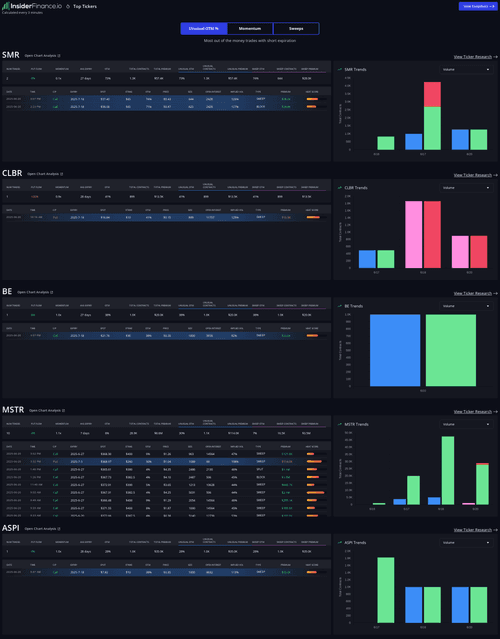Select the MSTR SPLIT type trade row
This screenshot has width=500, height=639.
pyautogui.click(x=166, y=469)
